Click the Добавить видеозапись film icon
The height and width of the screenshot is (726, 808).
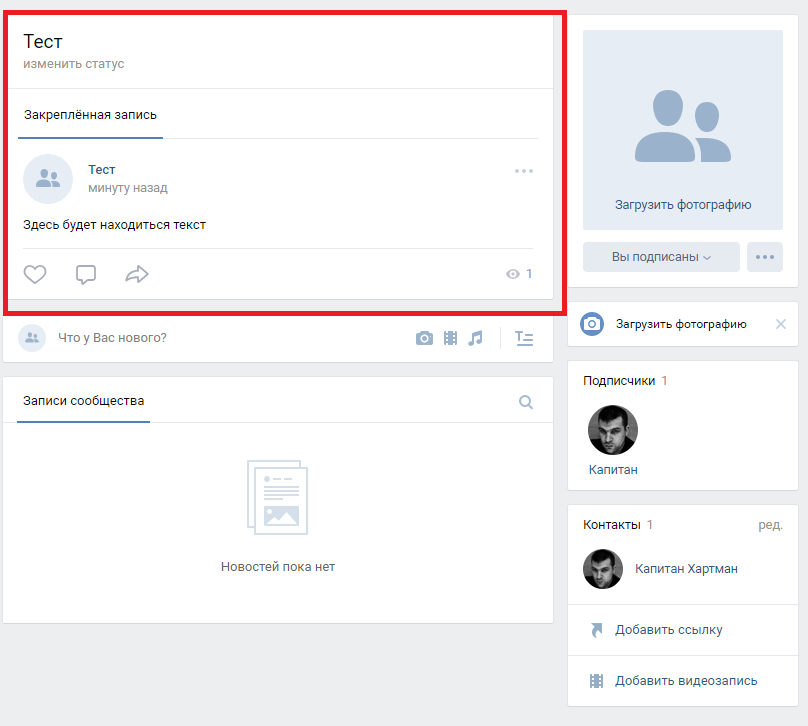click(x=596, y=681)
